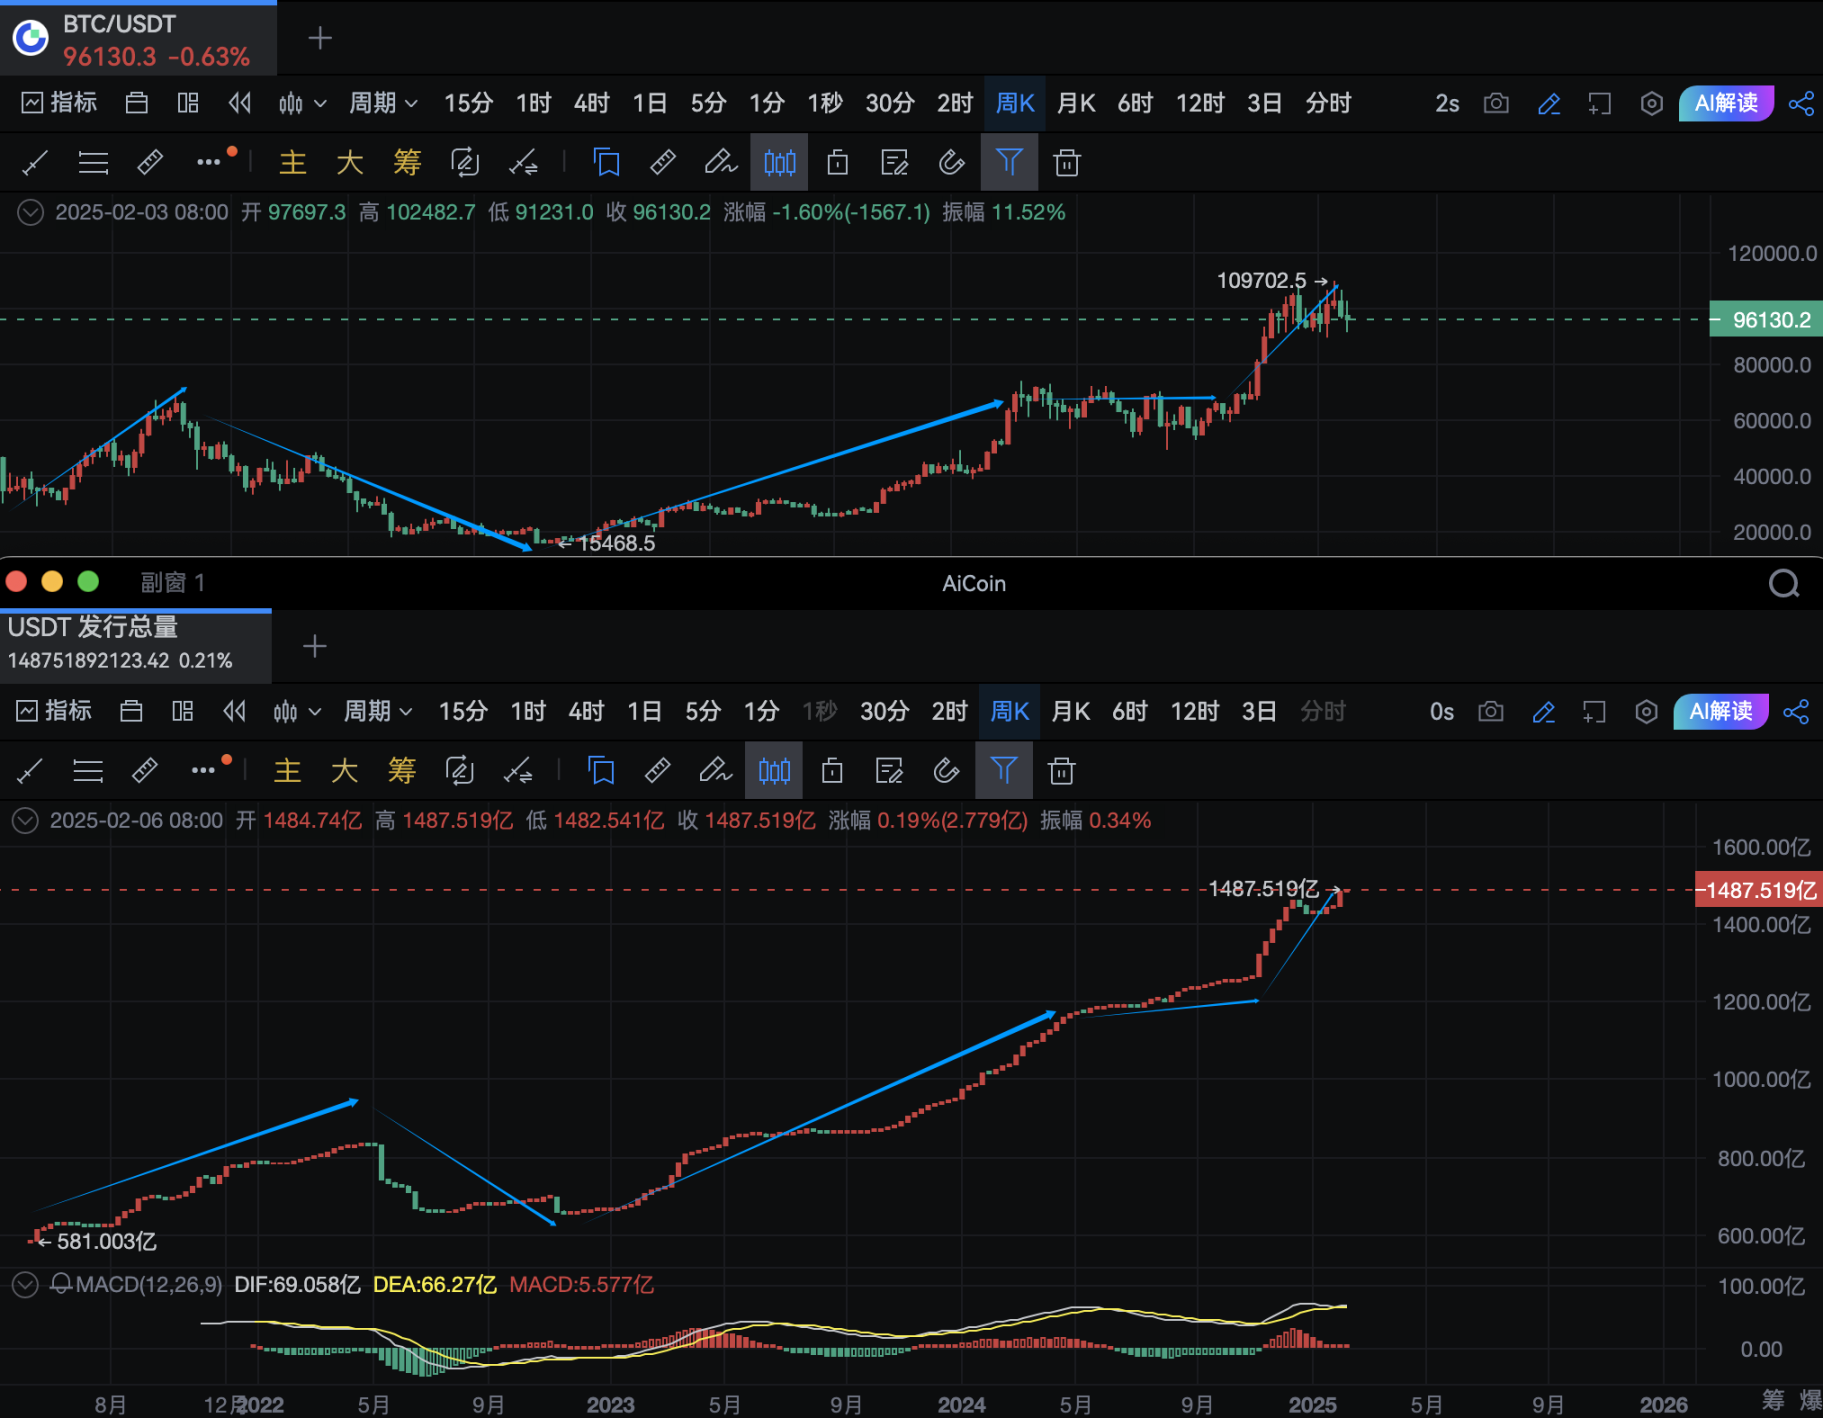Toggle the filter funnel in upper drawing toolbar
Image resolution: width=1823 pixels, height=1418 pixels.
(1009, 162)
